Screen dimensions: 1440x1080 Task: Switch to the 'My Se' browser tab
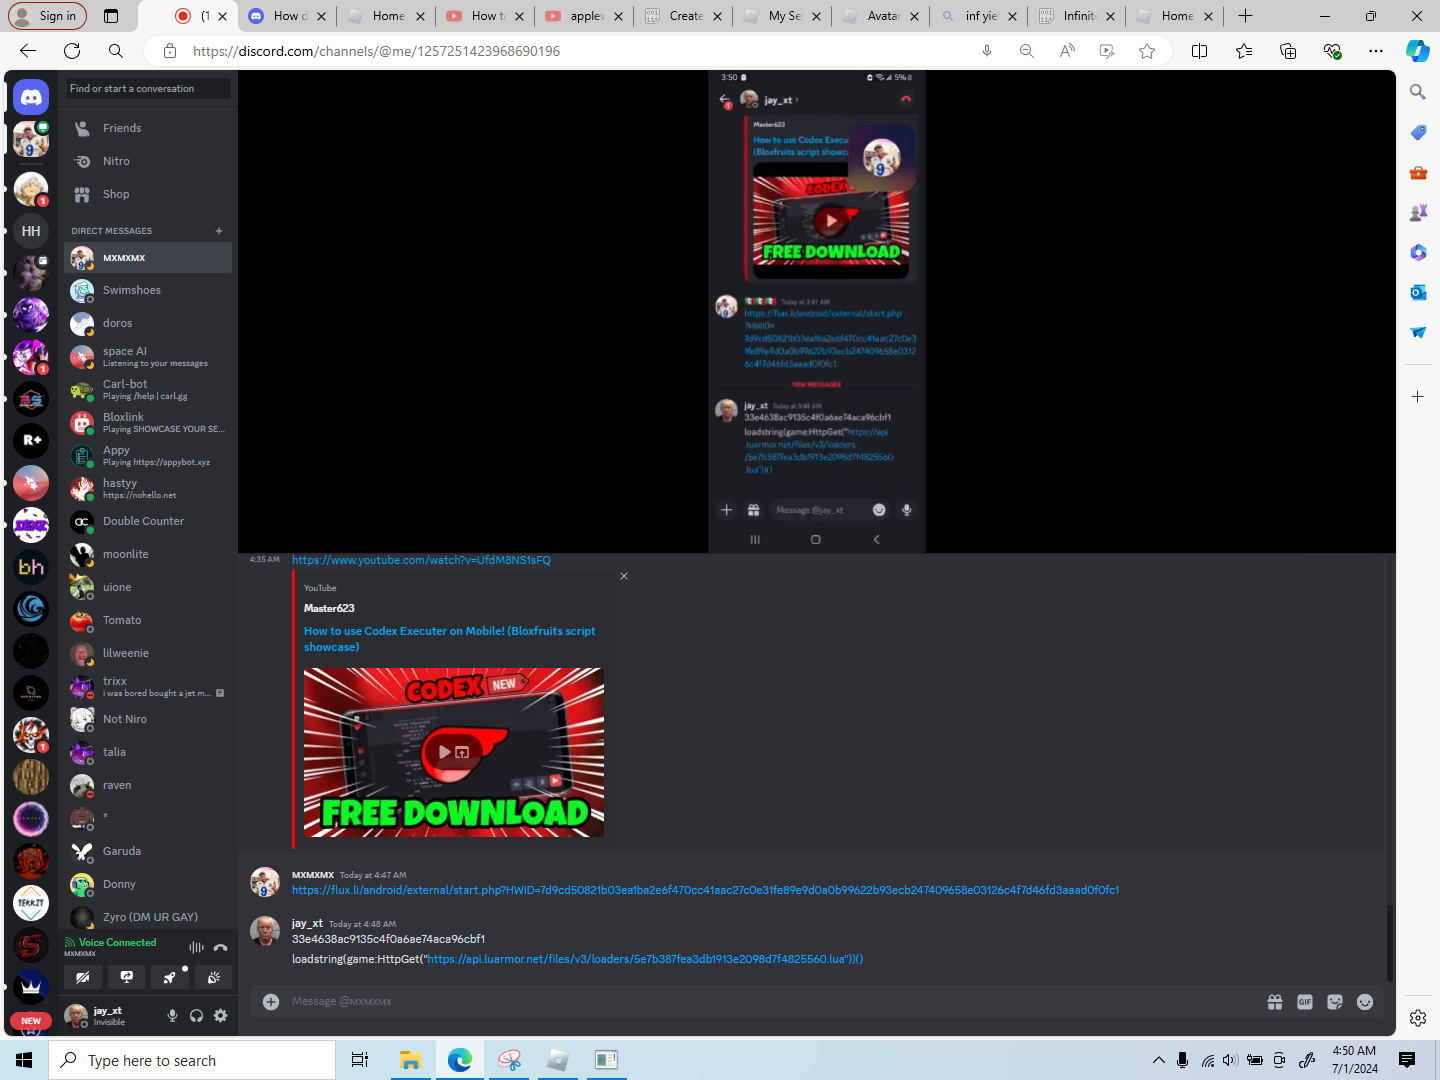point(783,16)
